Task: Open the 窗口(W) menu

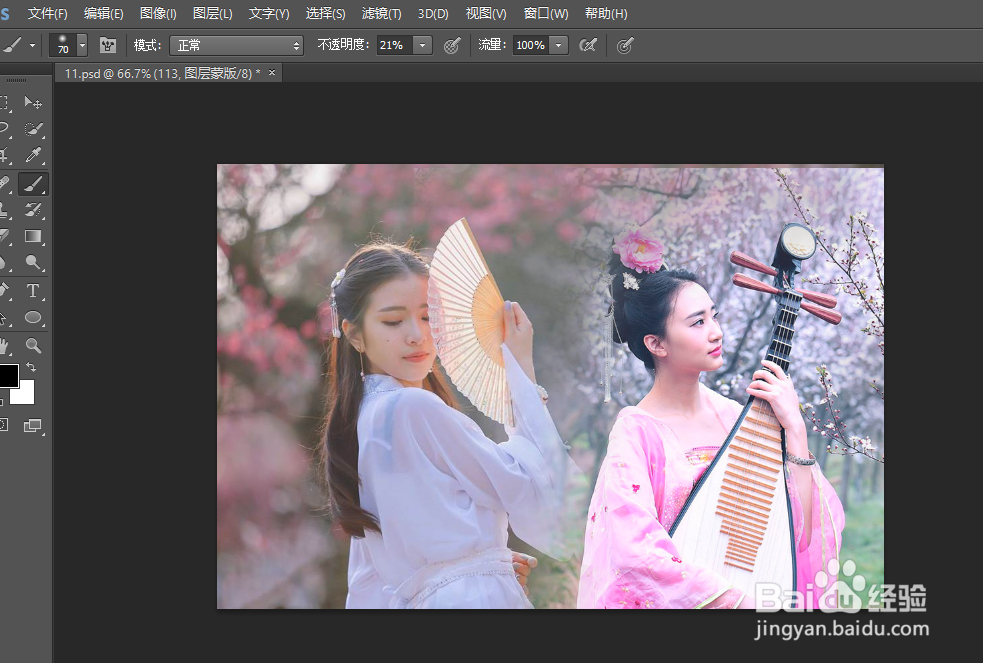Action: pos(546,13)
